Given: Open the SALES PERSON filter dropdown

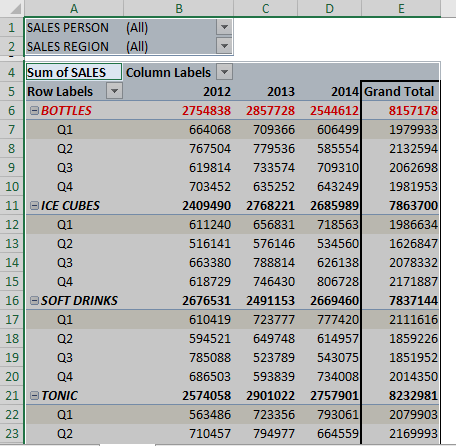Looking at the screenshot, I should [x=224, y=27].
